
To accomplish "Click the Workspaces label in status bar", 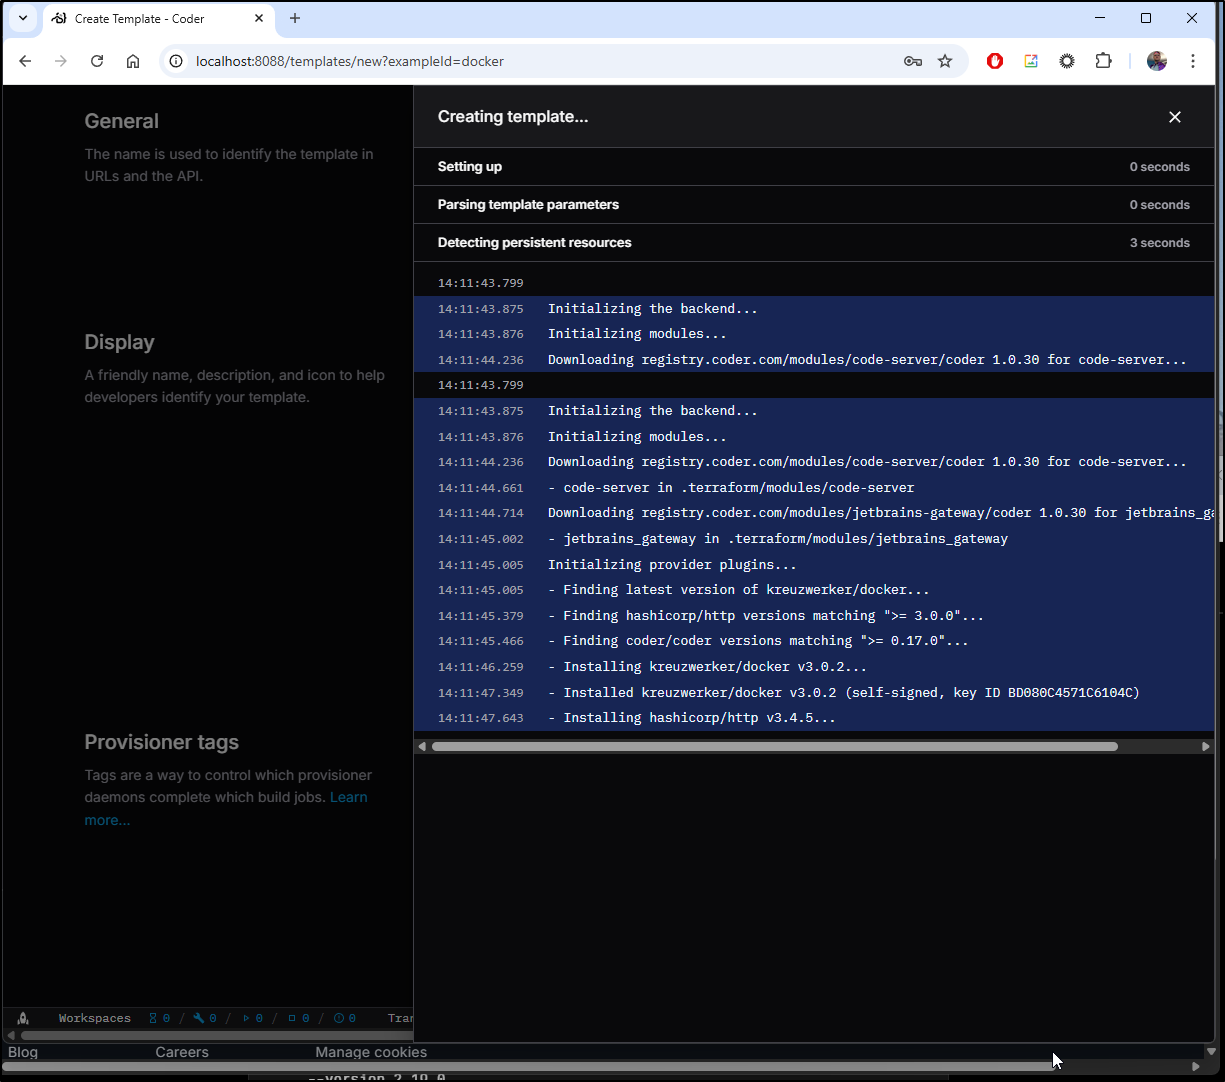I will [x=95, y=1018].
